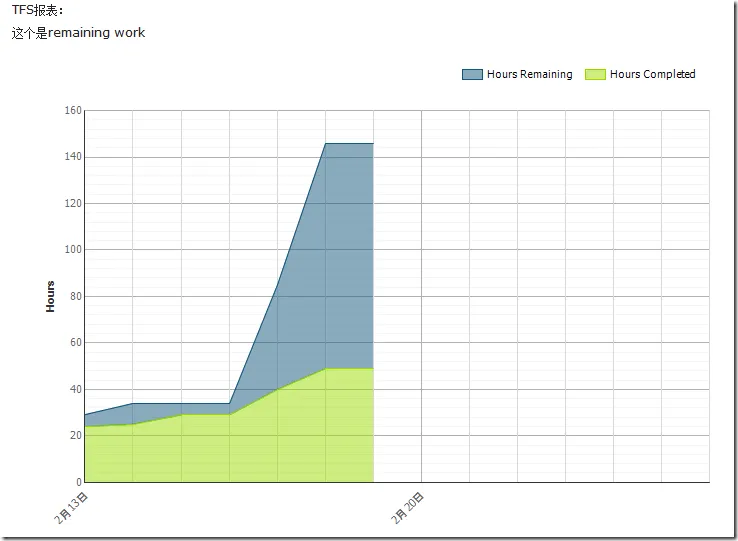Click the 60 y-axis tick label
The width and height of the screenshot is (738, 541).
point(76,342)
